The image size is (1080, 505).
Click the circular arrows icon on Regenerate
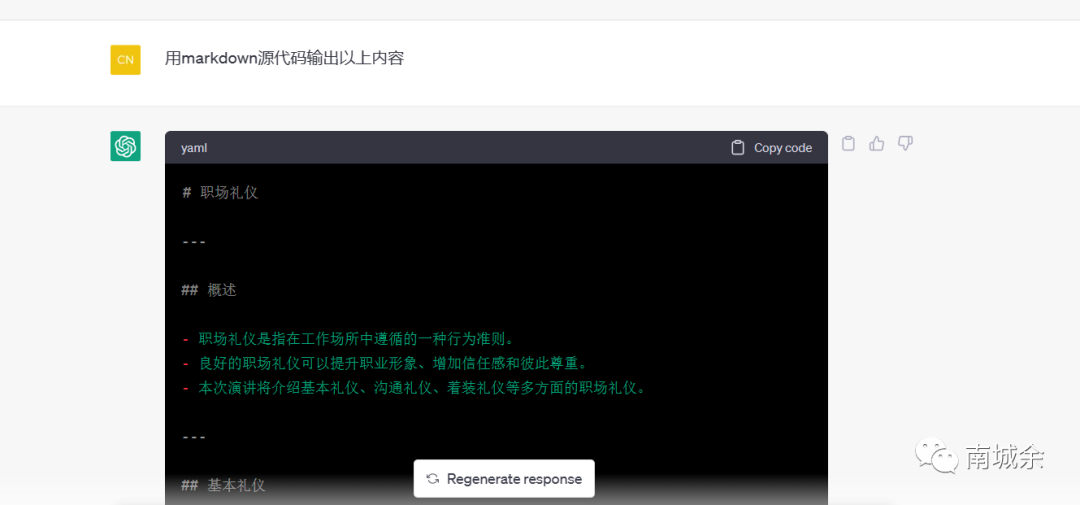pyautogui.click(x=433, y=479)
